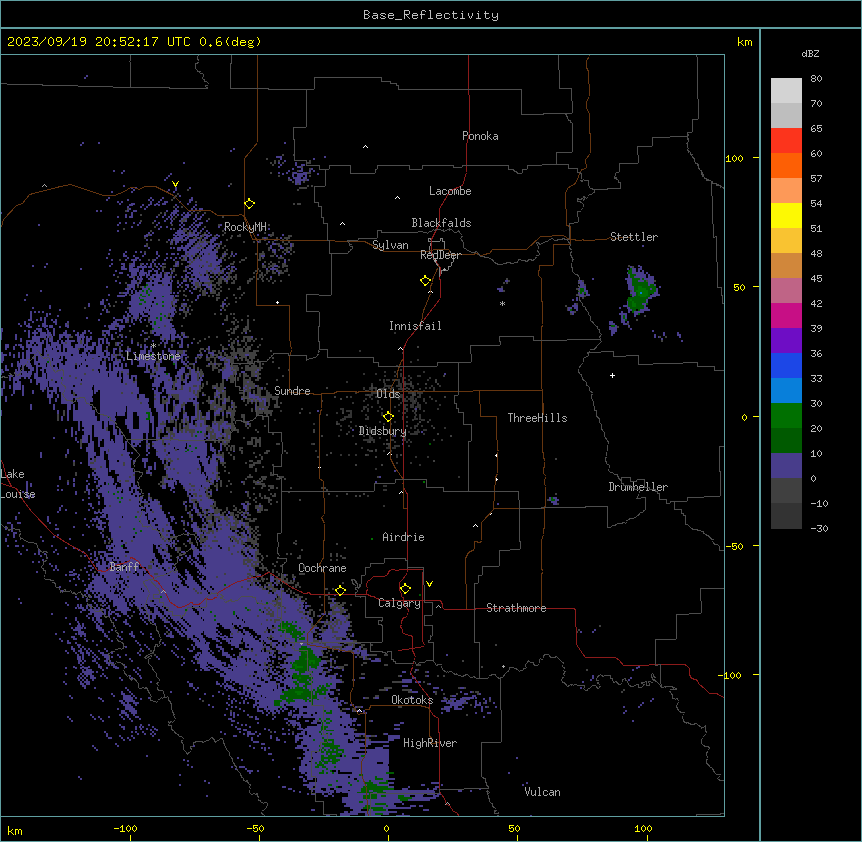
Task: Click the Cochrane label
Action: coord(322,568)
